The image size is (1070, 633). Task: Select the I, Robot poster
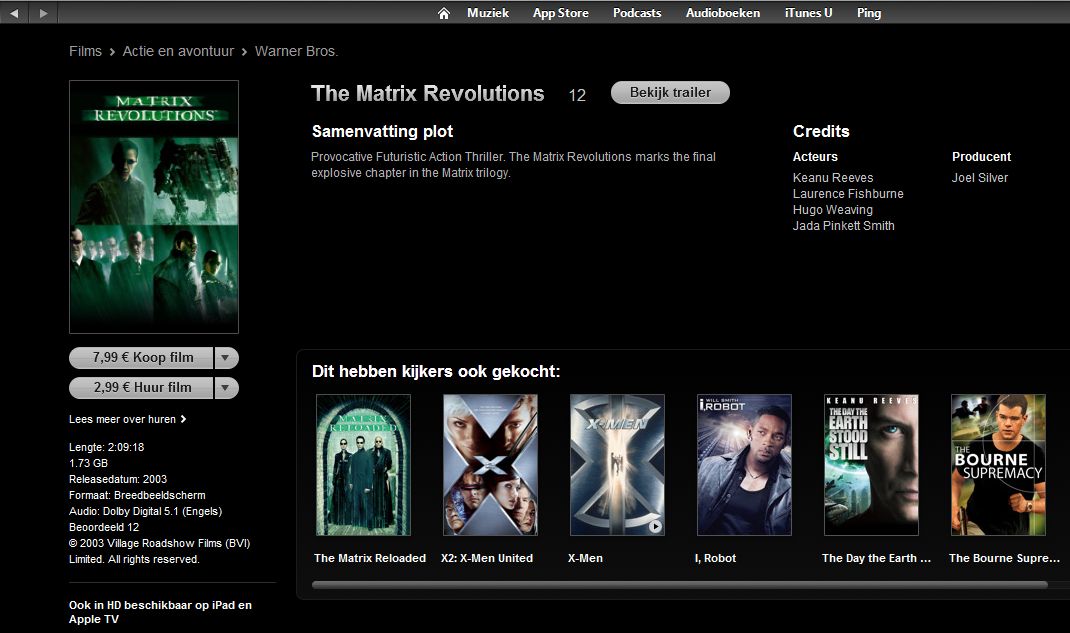tap(744, 465)
